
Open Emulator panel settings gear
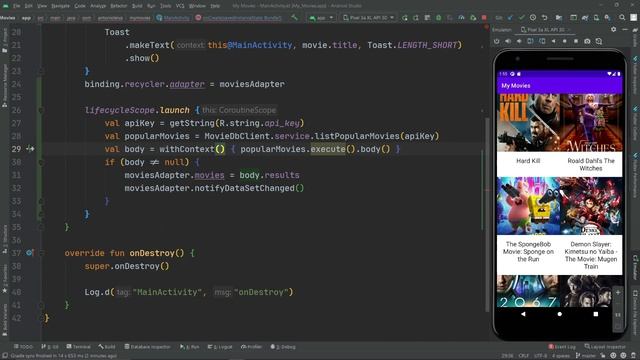(x=613, y=29)
